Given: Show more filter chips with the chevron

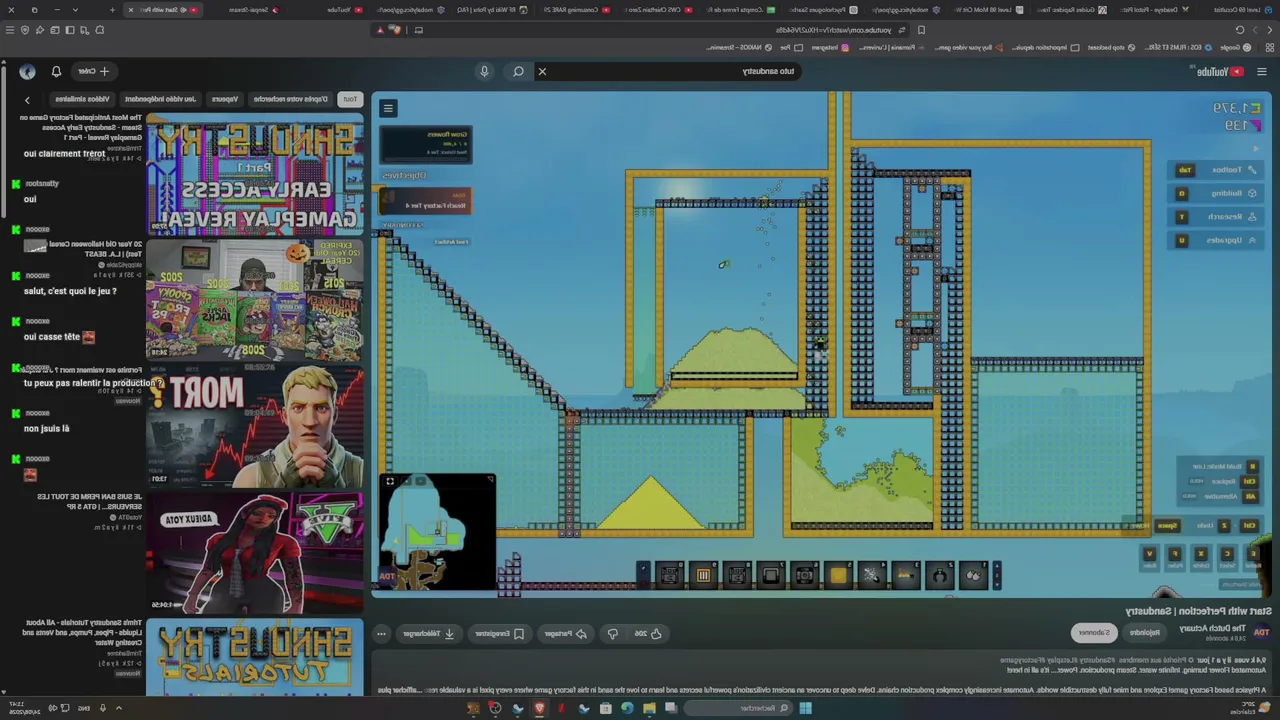Looking at the screenshot, I should coord(27,99).
